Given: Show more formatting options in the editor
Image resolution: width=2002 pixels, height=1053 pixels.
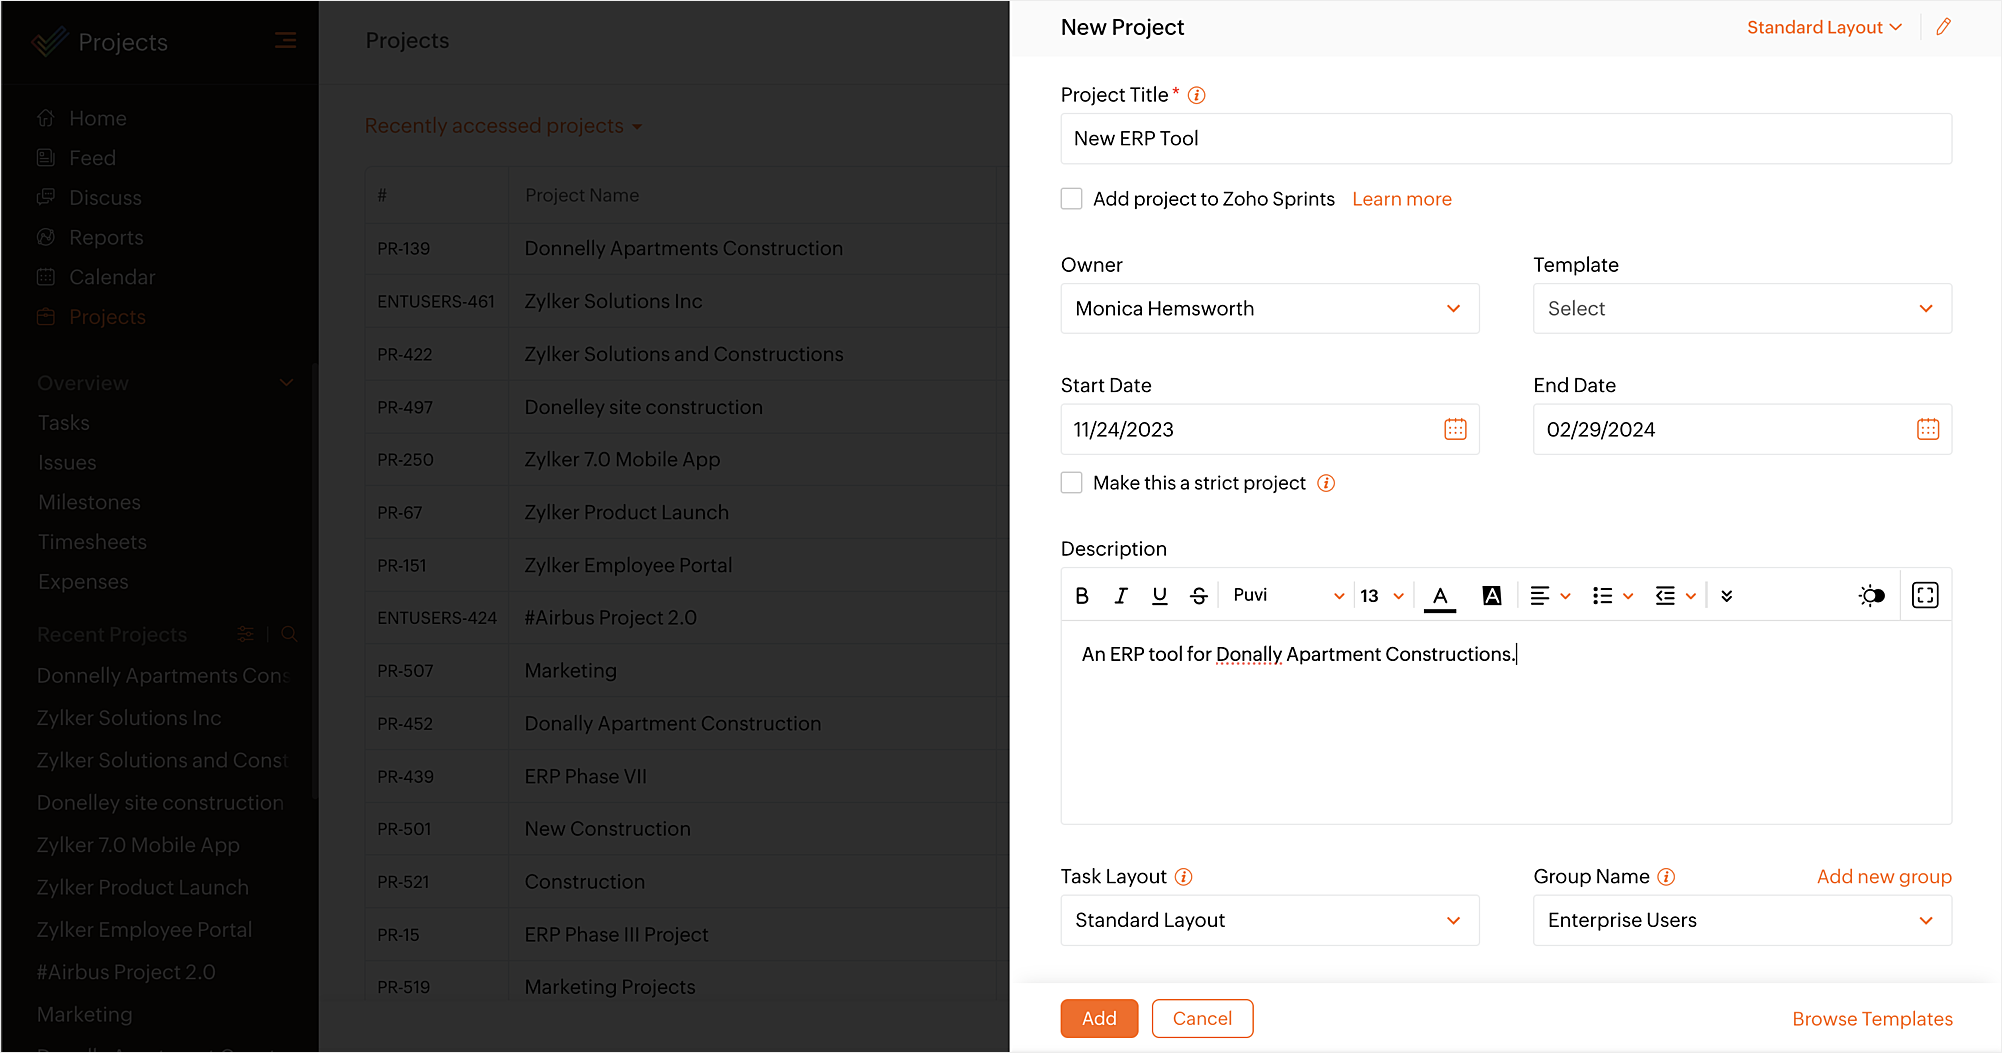Looking at the screenshot, I should [1727, 596].
